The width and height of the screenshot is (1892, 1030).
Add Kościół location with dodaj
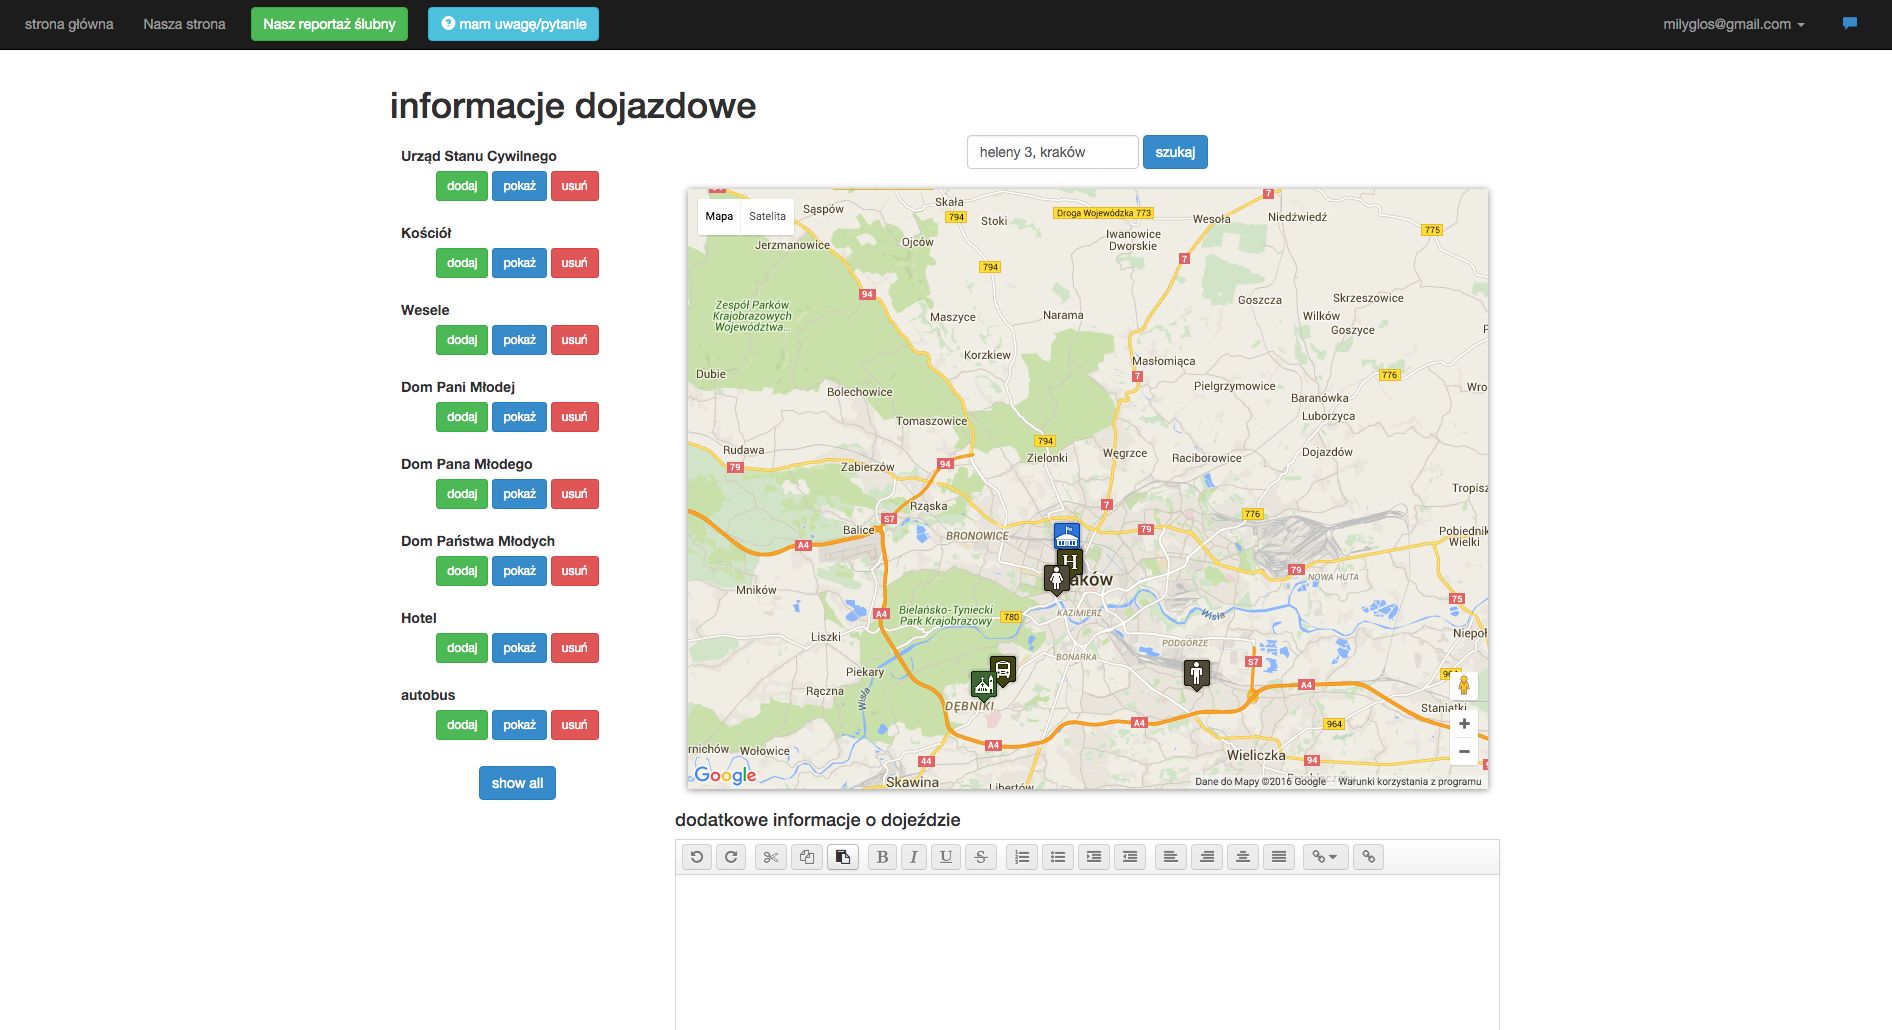pyautogui.click(x=462, y=263)
